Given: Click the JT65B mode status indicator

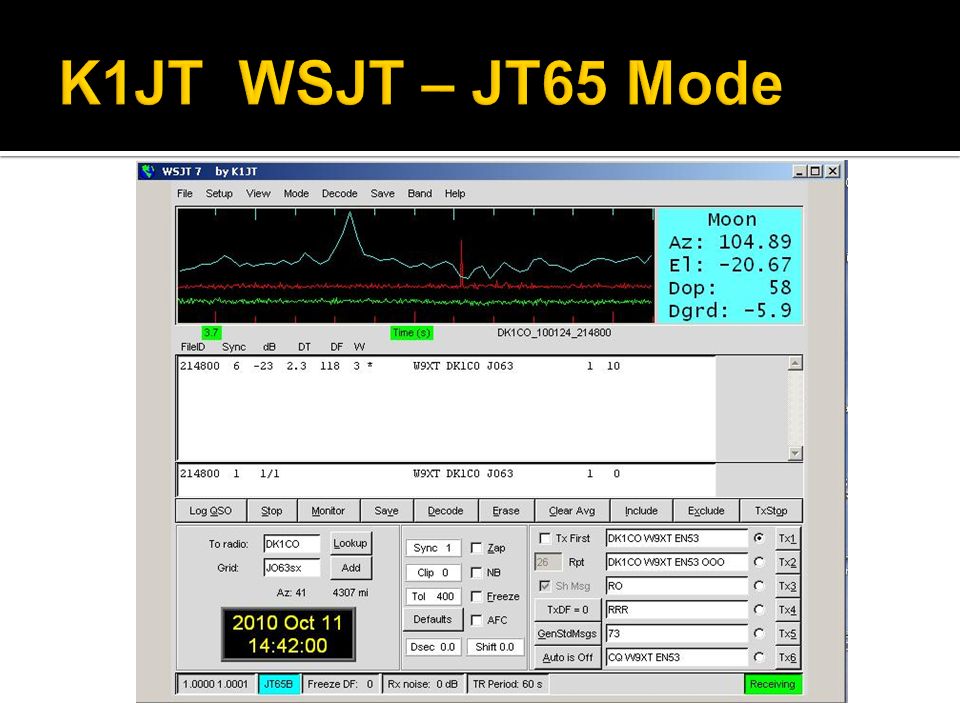Looking at the screenshot, I should coord(278,684).
